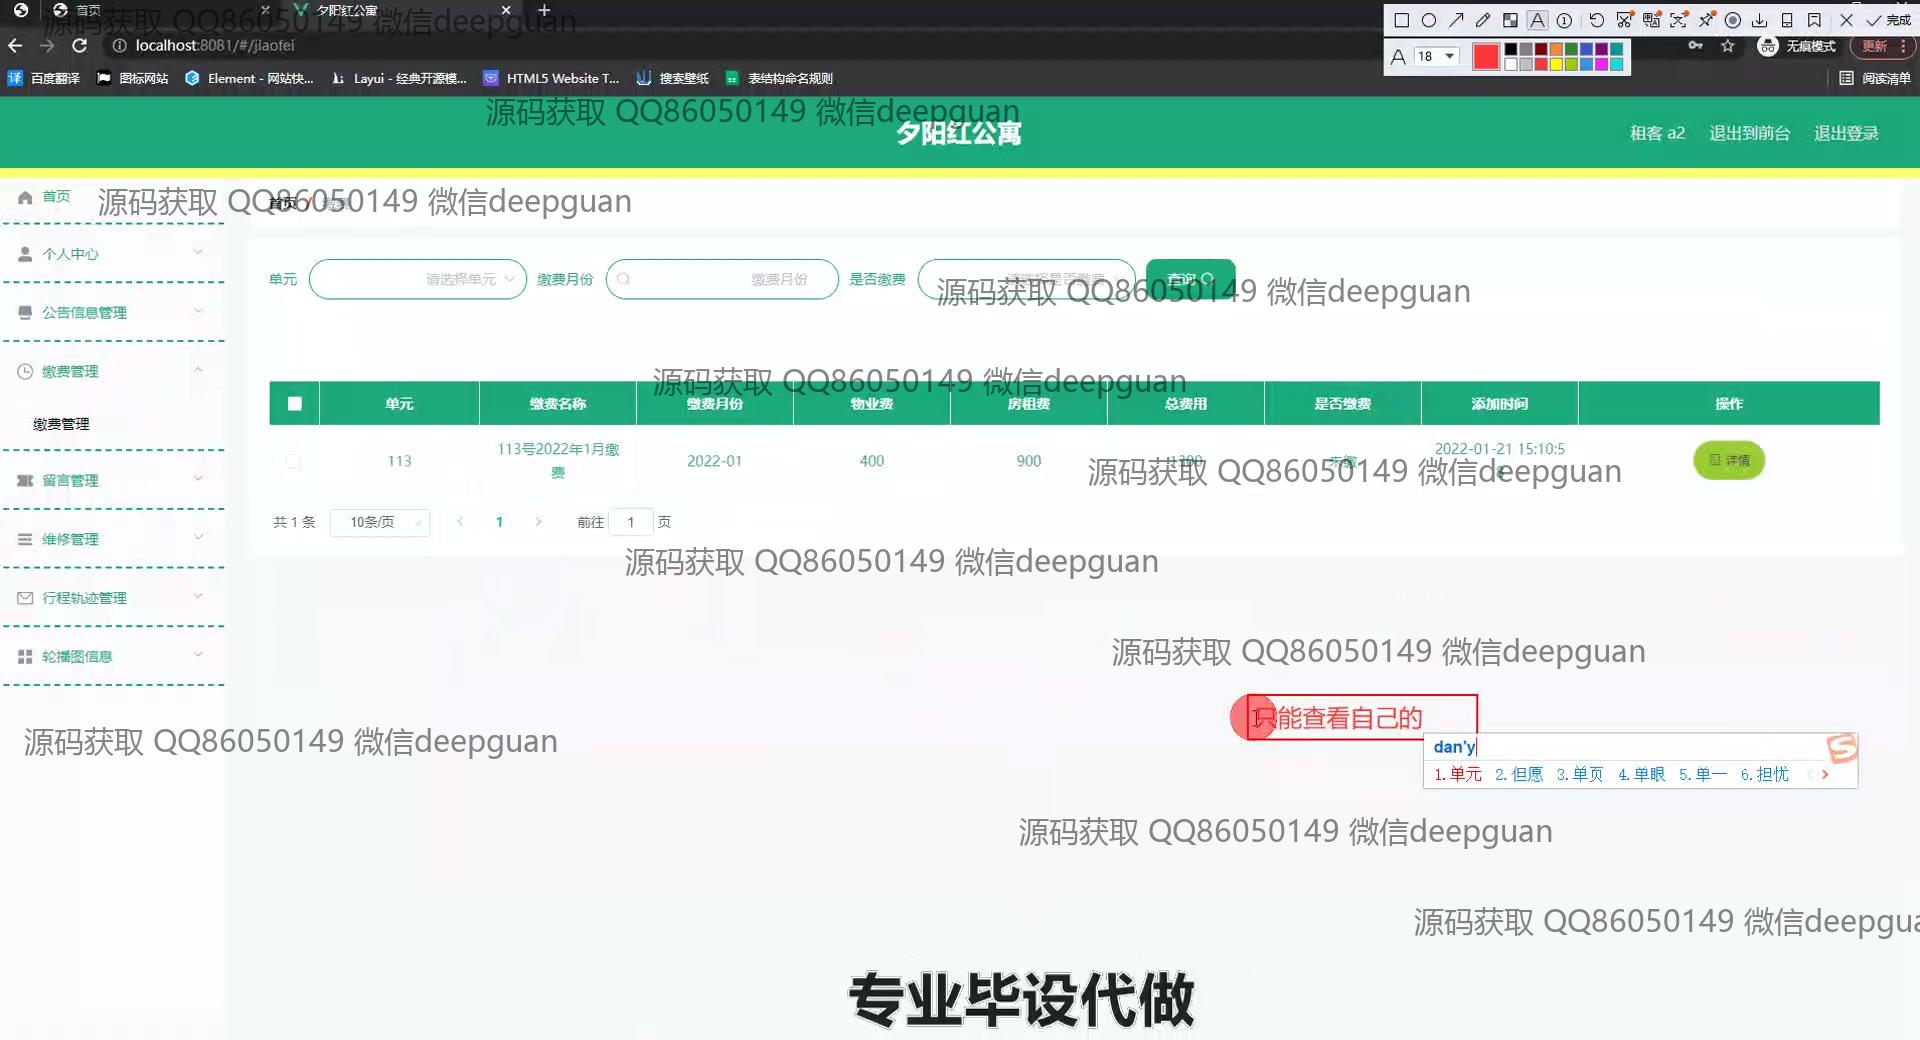The width and height of the screenshot is (1920, 1040).
Task: Pin the screenshot to screen
Action: coord(1706,20)
